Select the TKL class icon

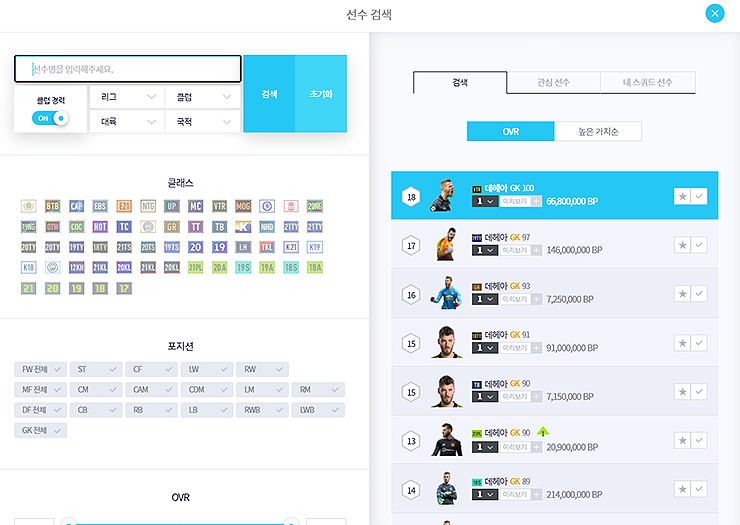[x=267, y=247]
